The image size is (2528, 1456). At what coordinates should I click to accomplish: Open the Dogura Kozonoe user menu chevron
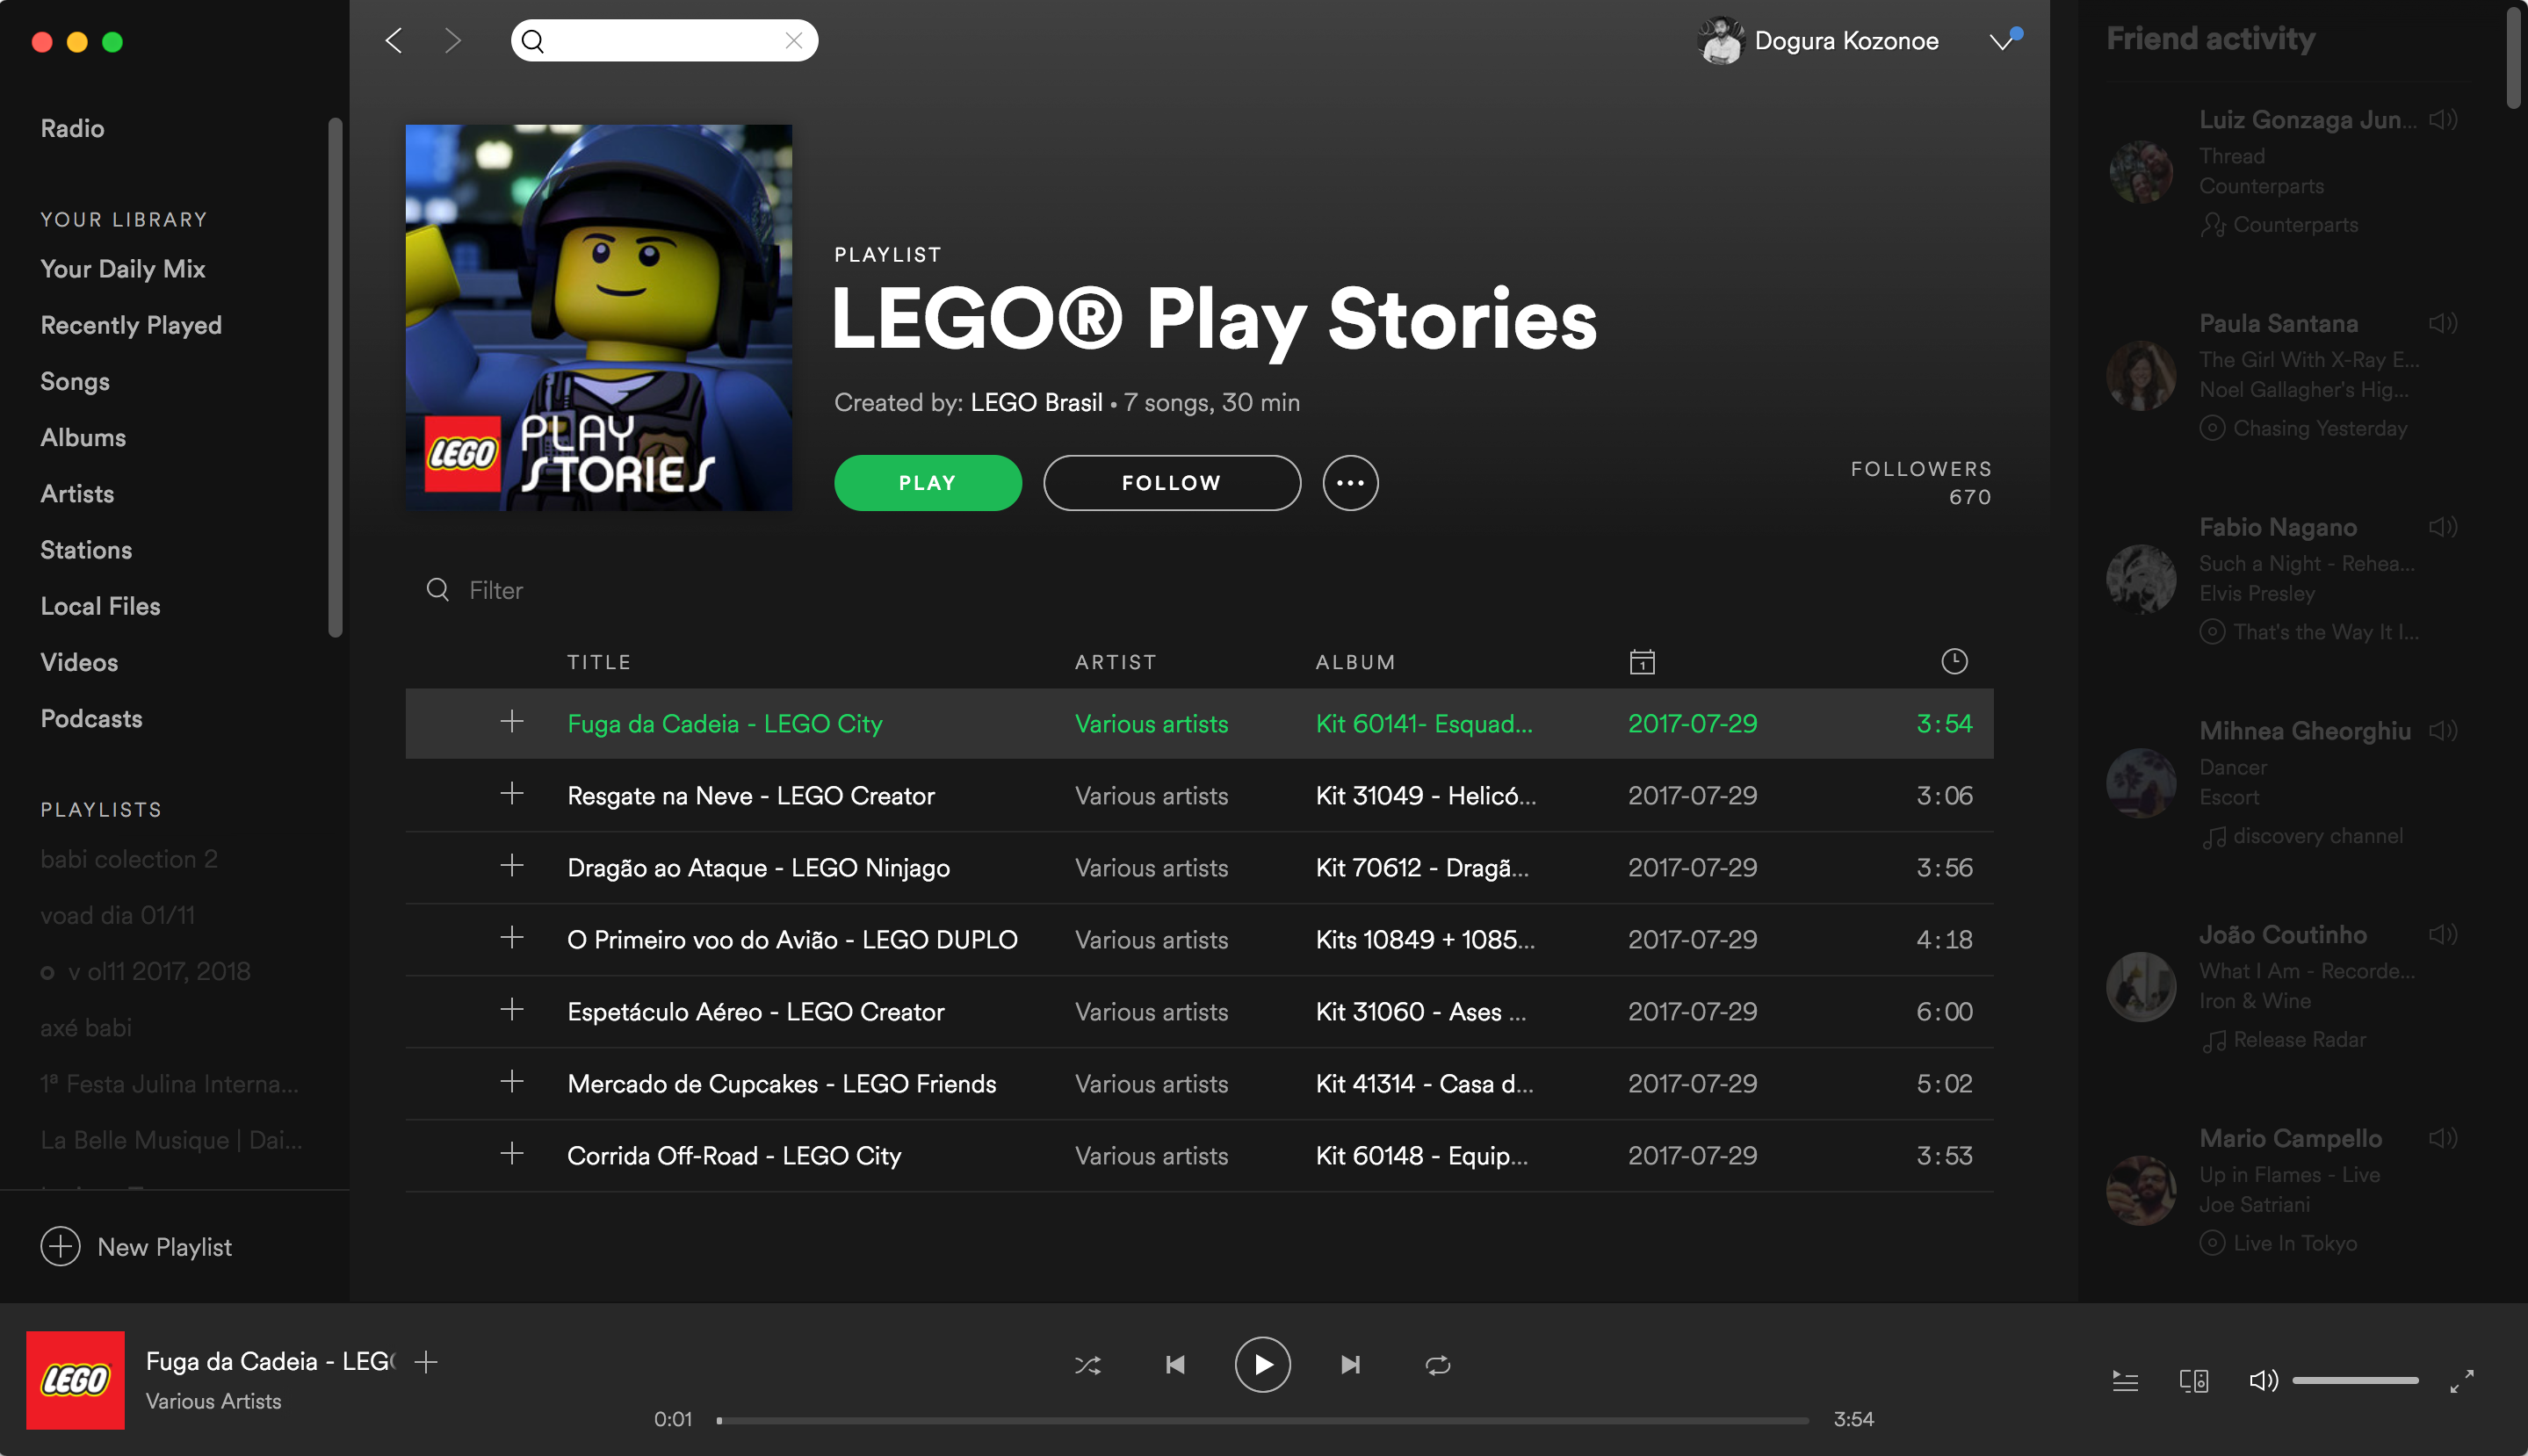[2000, 41]
